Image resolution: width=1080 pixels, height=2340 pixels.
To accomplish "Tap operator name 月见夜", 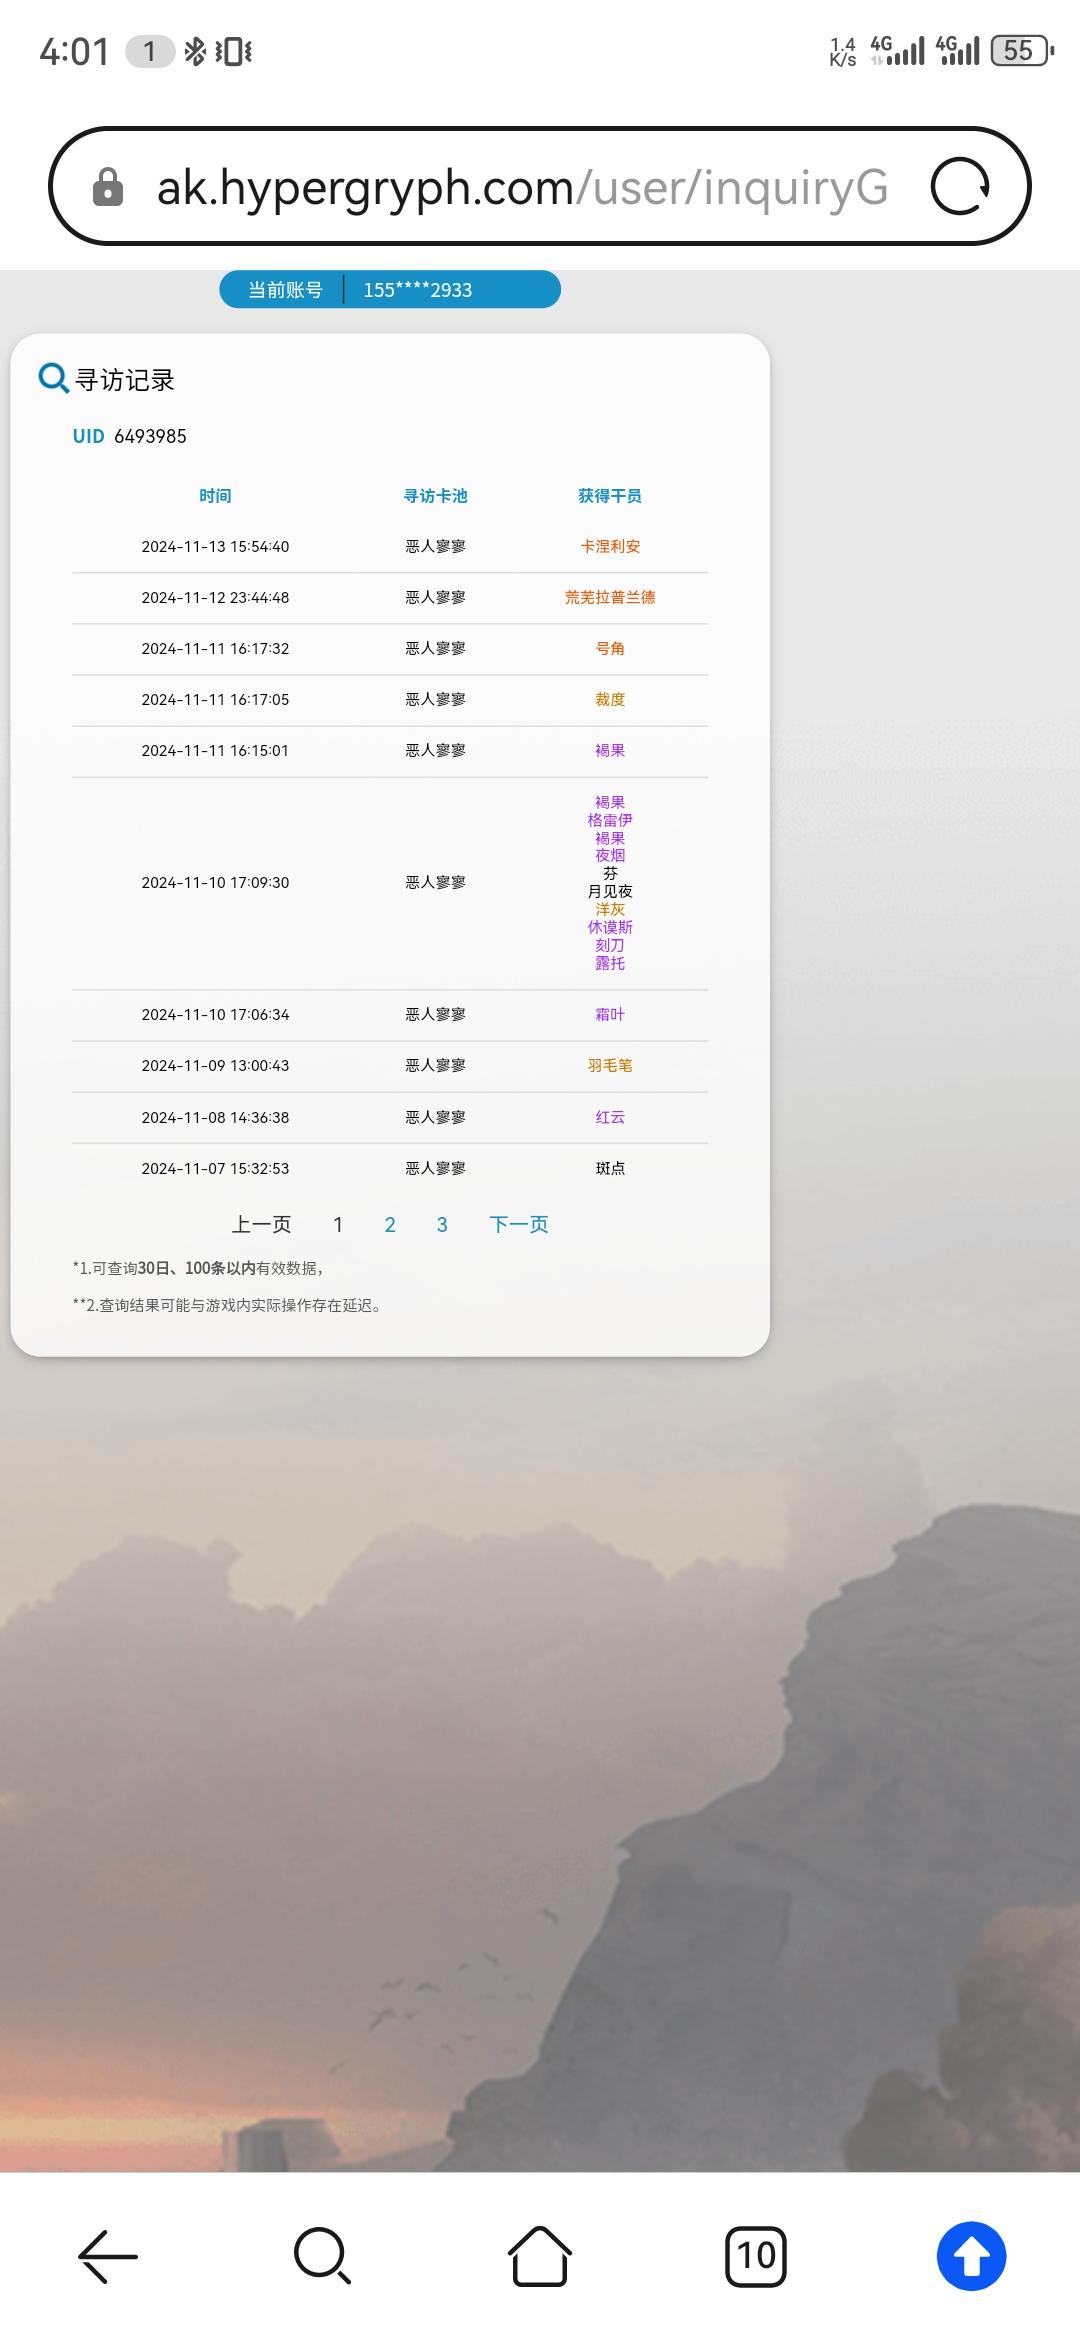I will (610, 891).
